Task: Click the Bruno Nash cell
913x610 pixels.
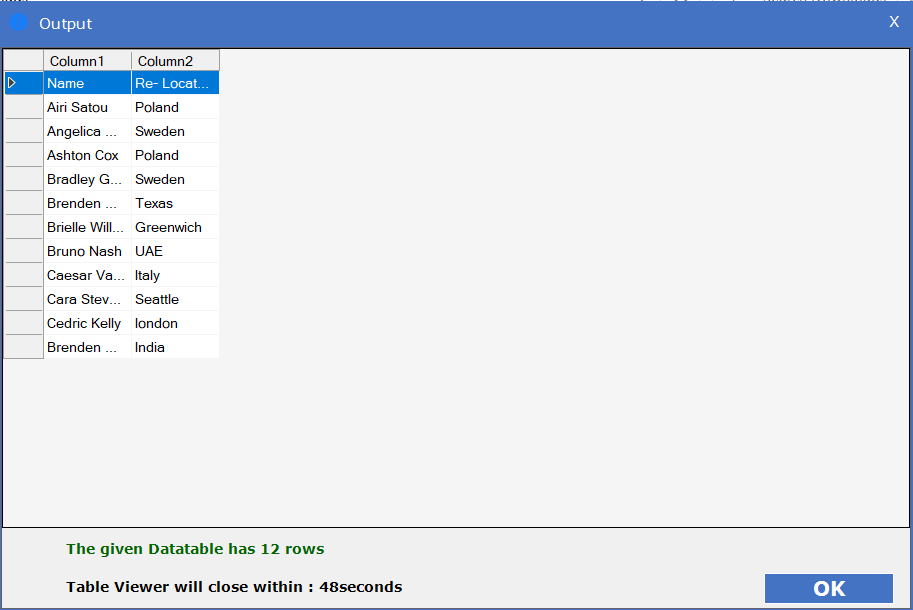Action: click(x=87, y=251)
